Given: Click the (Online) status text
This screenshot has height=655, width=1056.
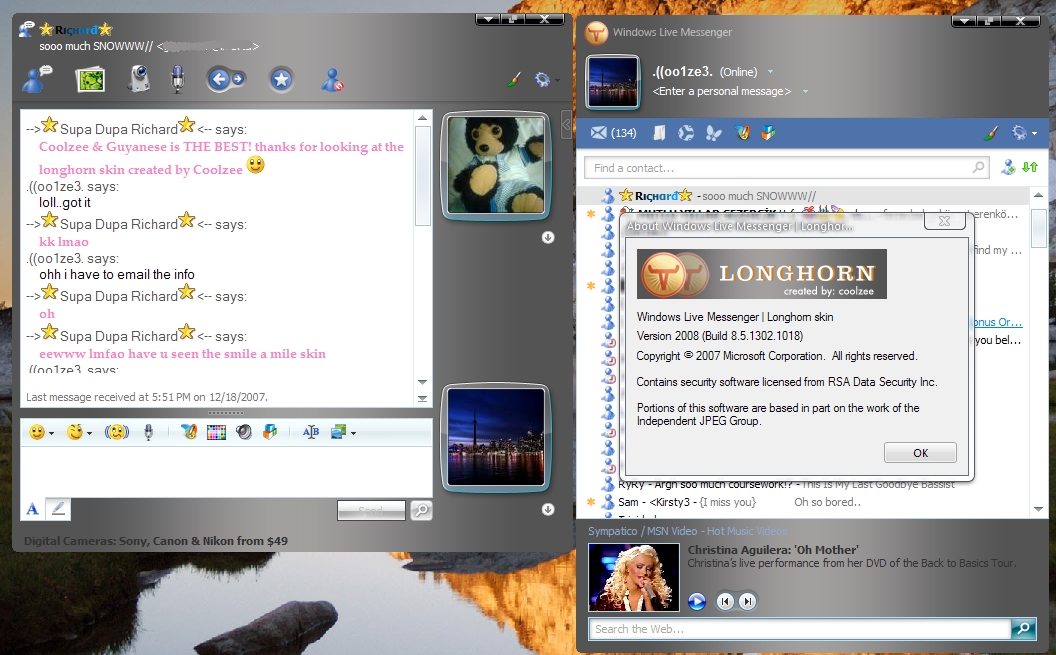Looking at the screenshot, I should [738, 71].
